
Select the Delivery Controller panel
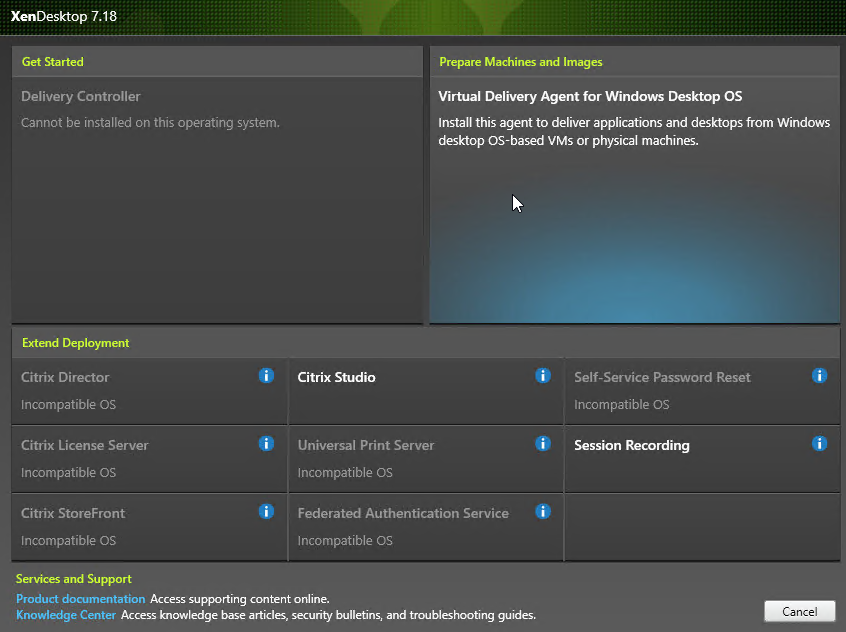click(217, 200)
